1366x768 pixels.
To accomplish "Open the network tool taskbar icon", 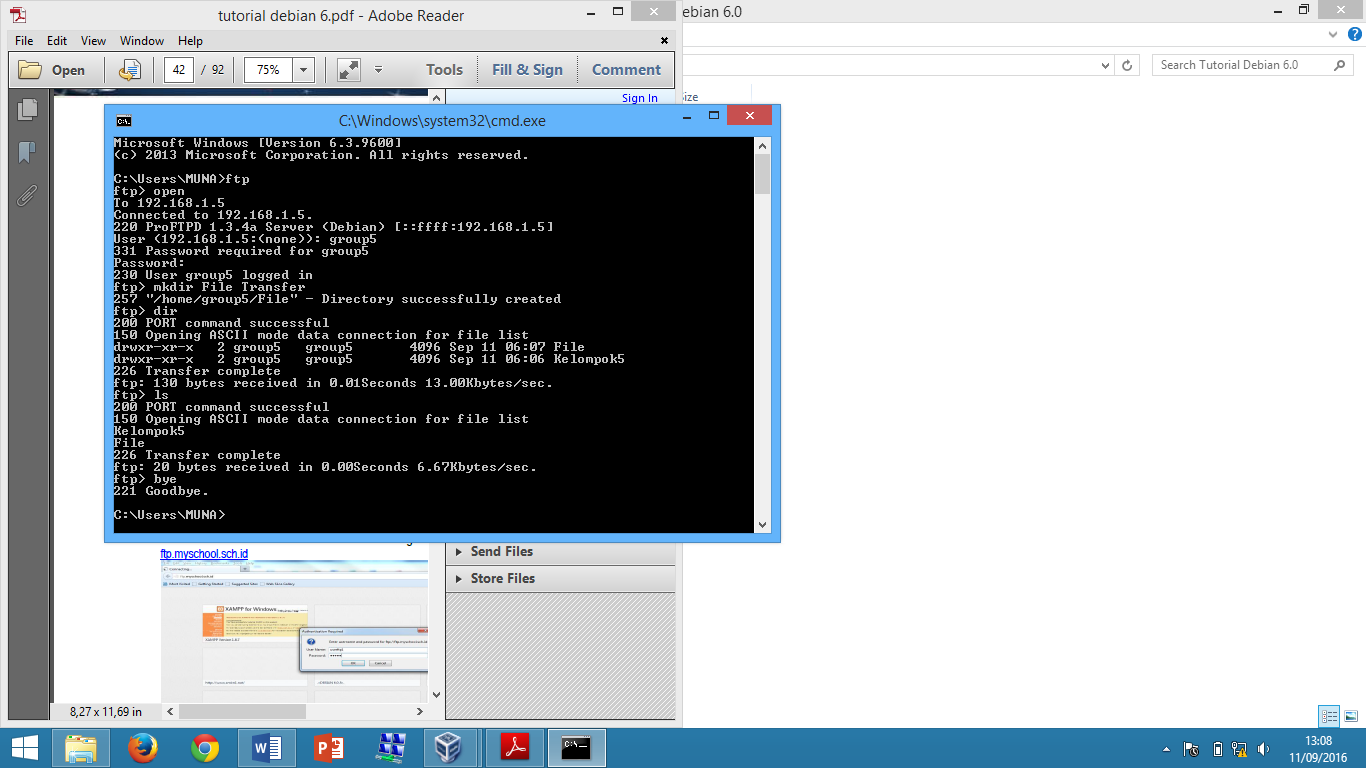I will pos(390,748).
